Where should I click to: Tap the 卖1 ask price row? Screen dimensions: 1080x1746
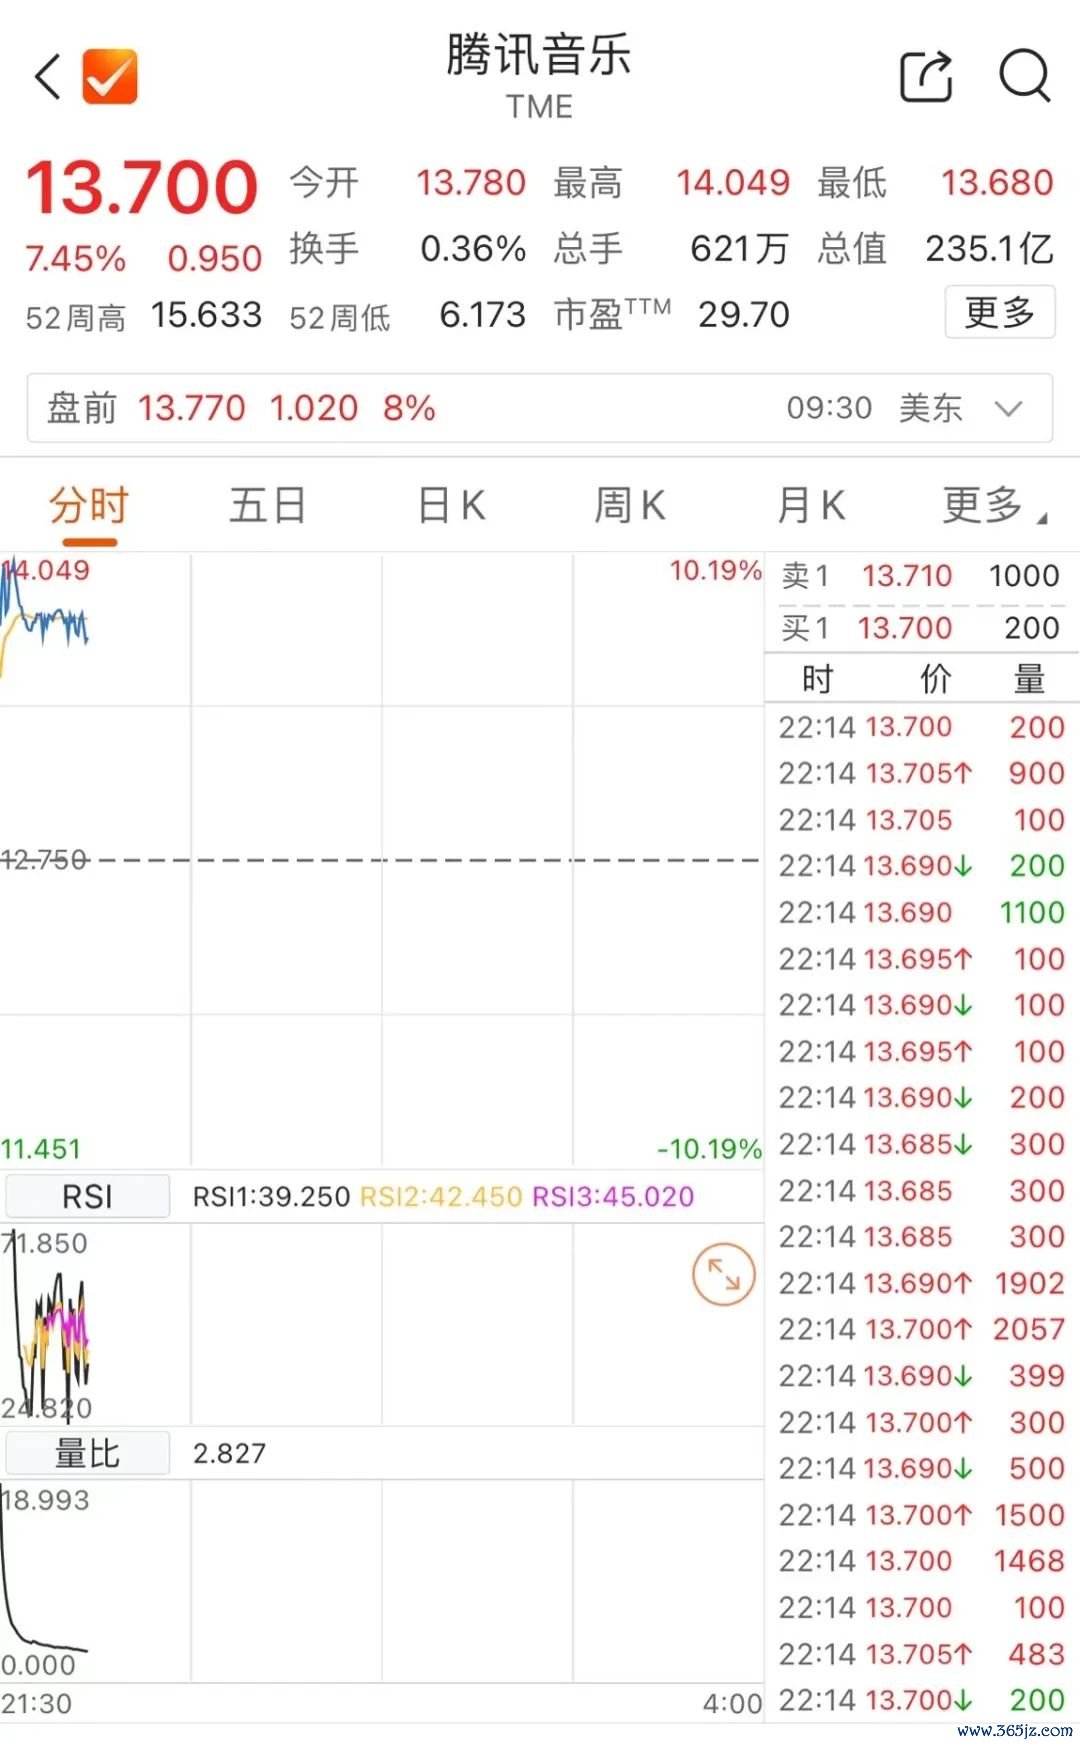click(920, 576)
